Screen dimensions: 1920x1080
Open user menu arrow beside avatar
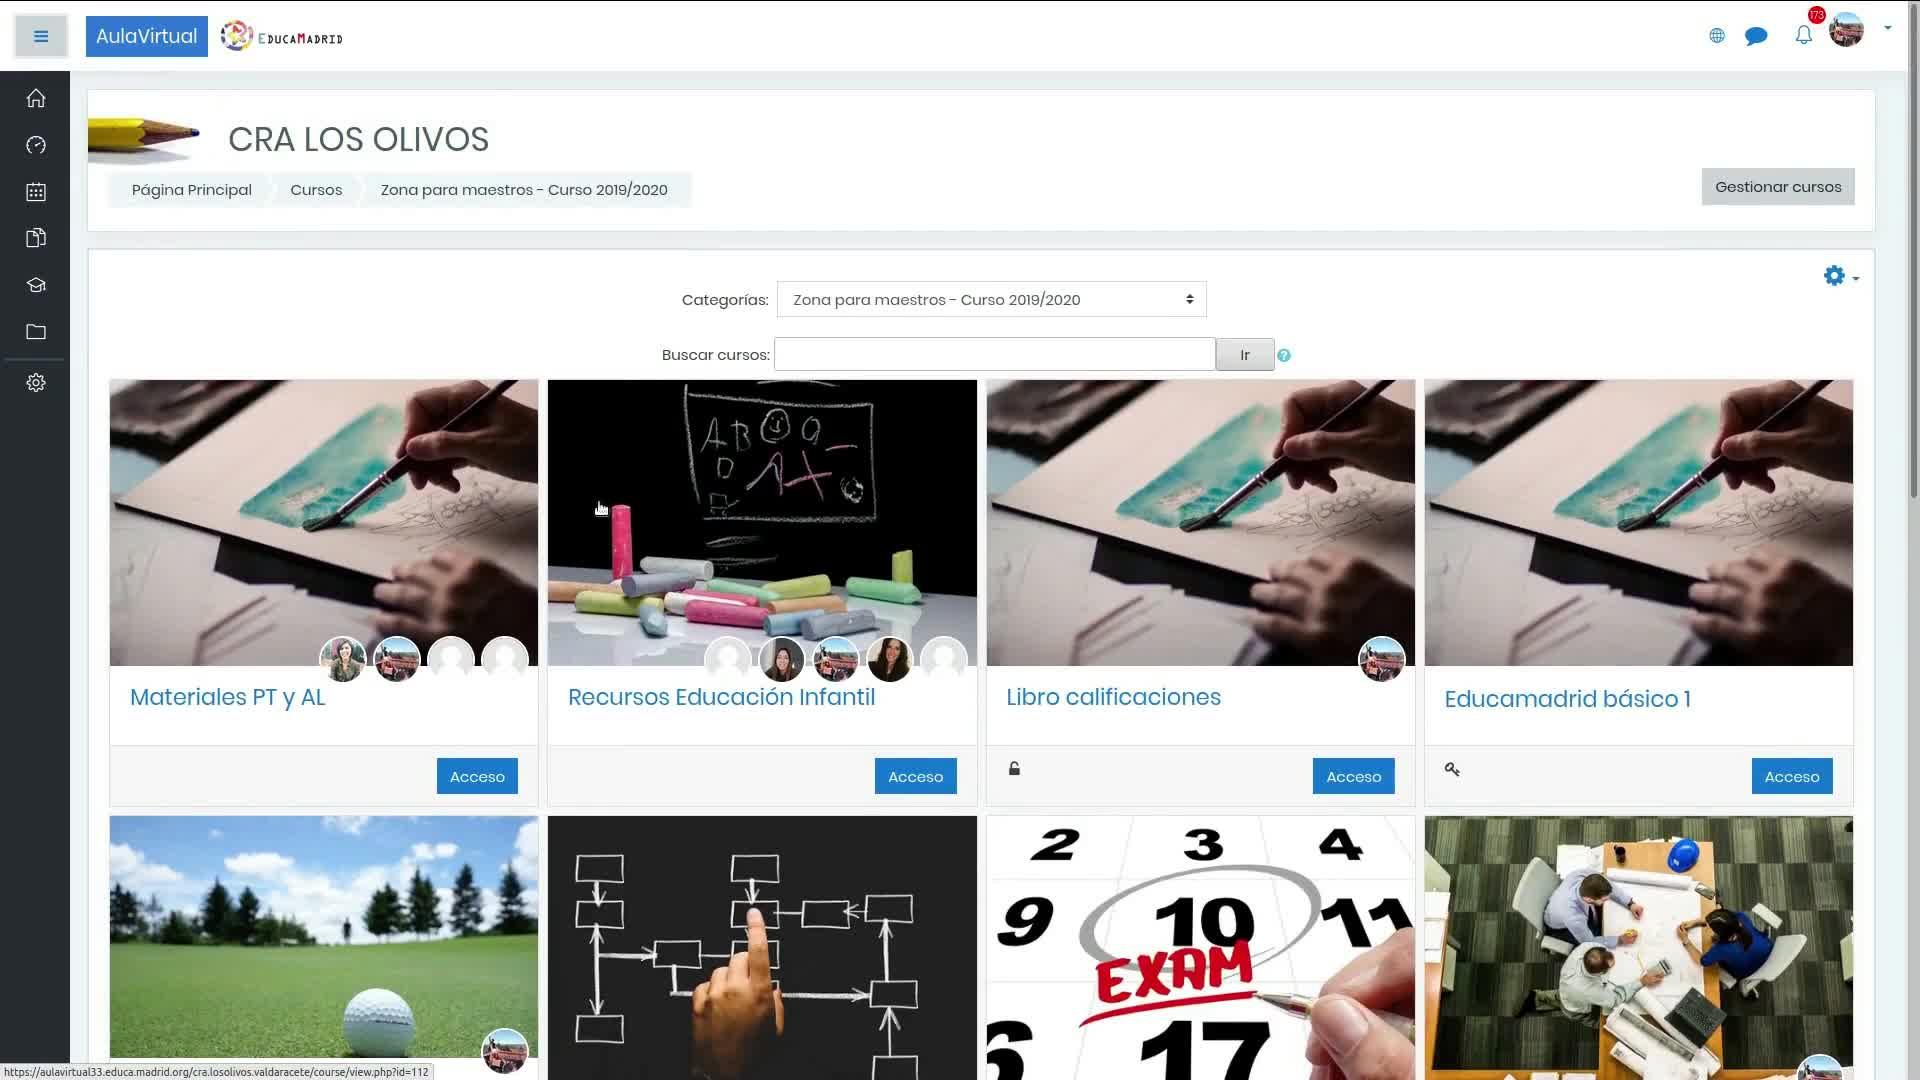(x=1888, y=28)
